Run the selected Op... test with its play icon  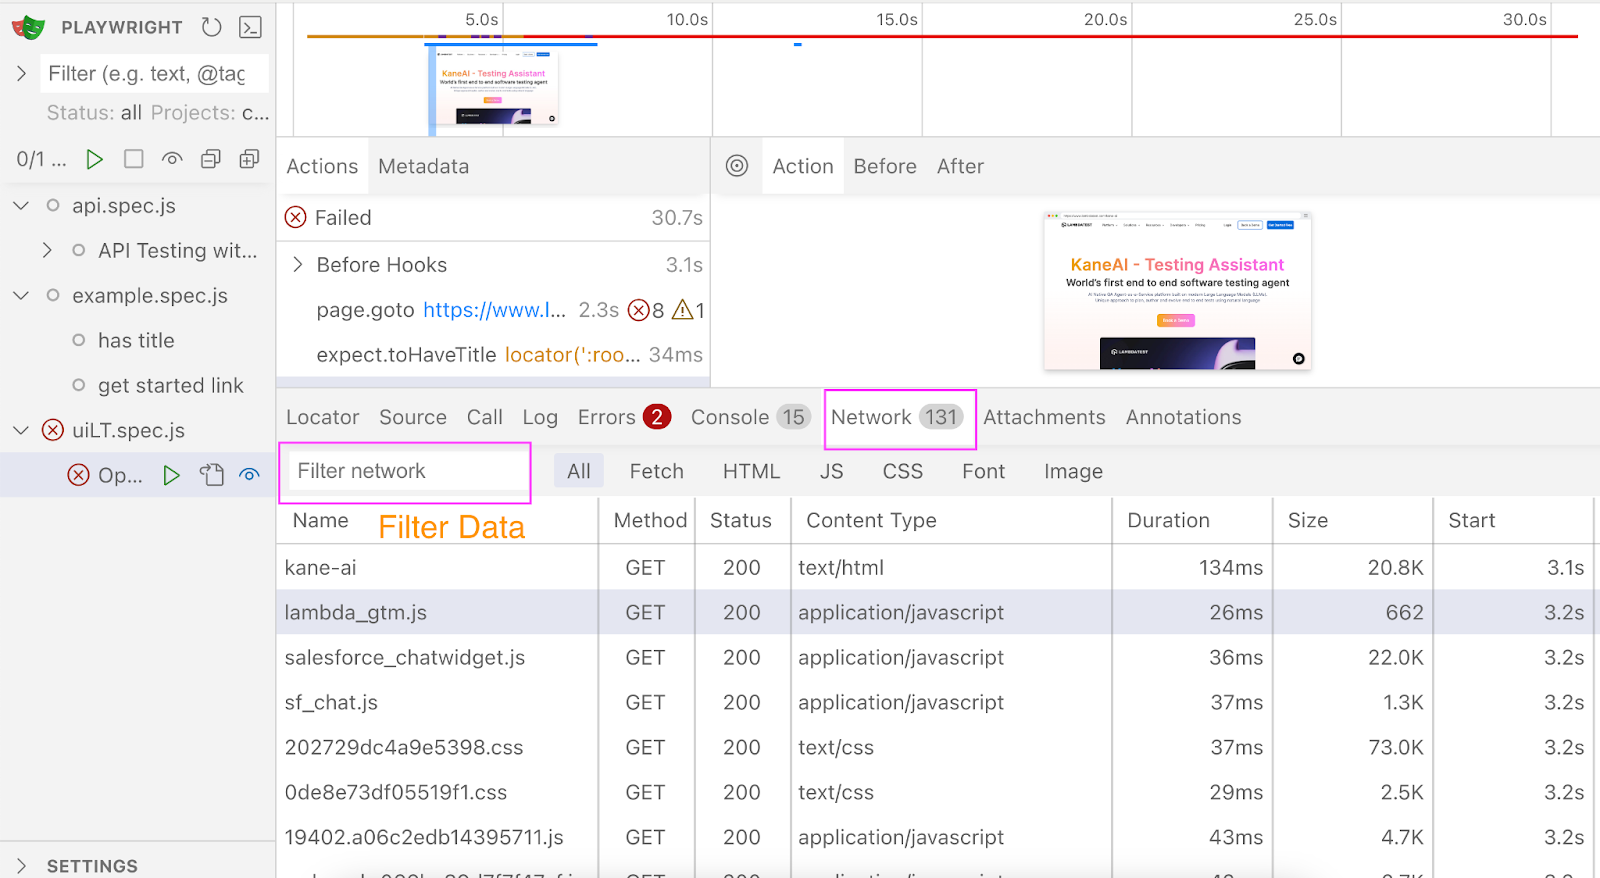coord(172,475)
